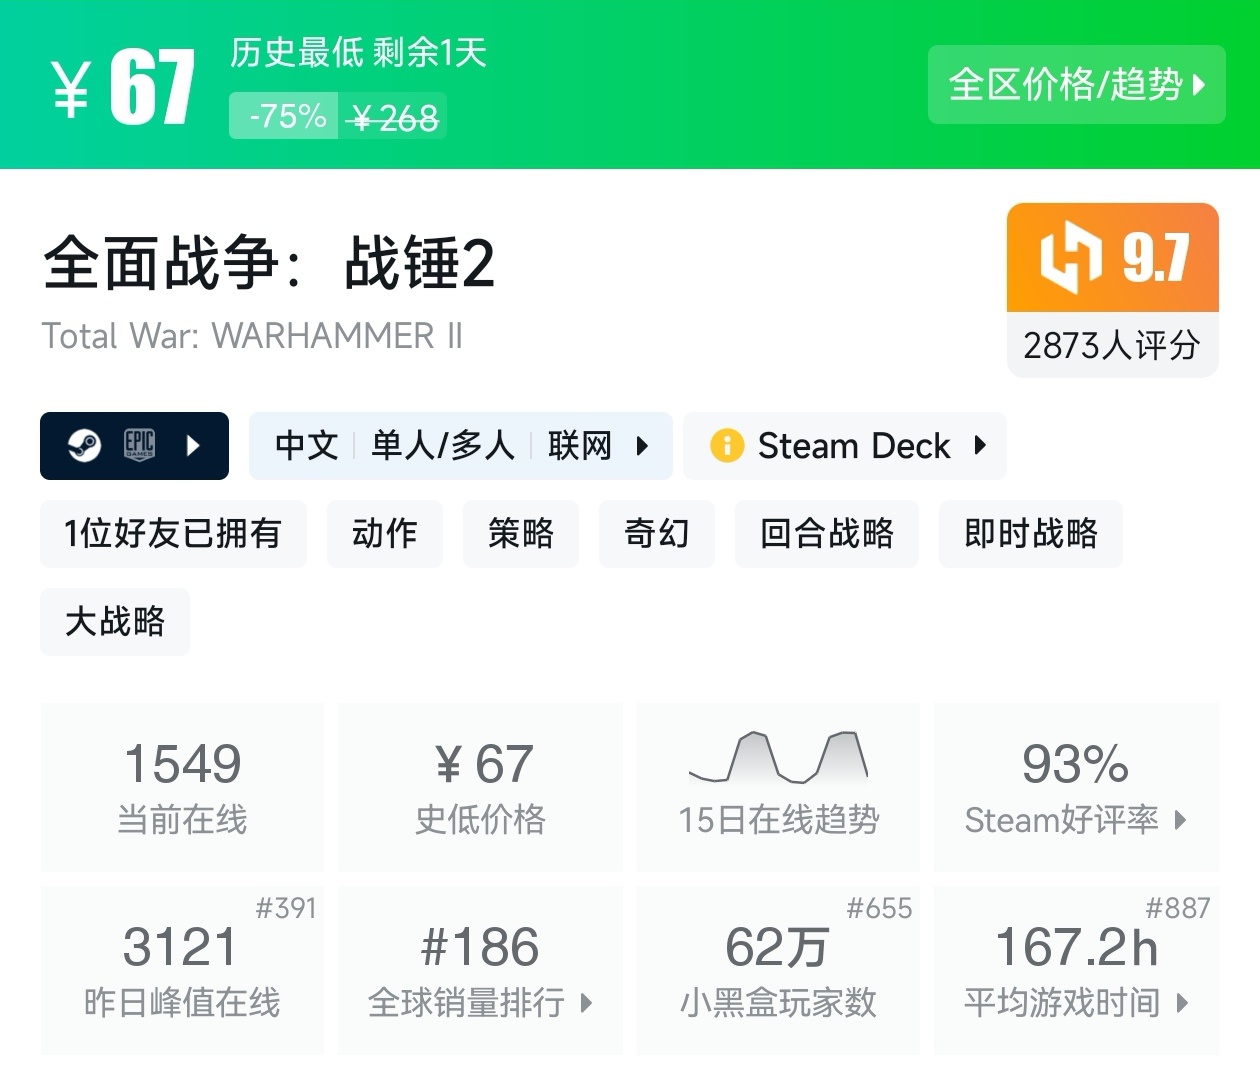Click the Xiaoheihe logo on the rating badge

(x=1070, y=257)
